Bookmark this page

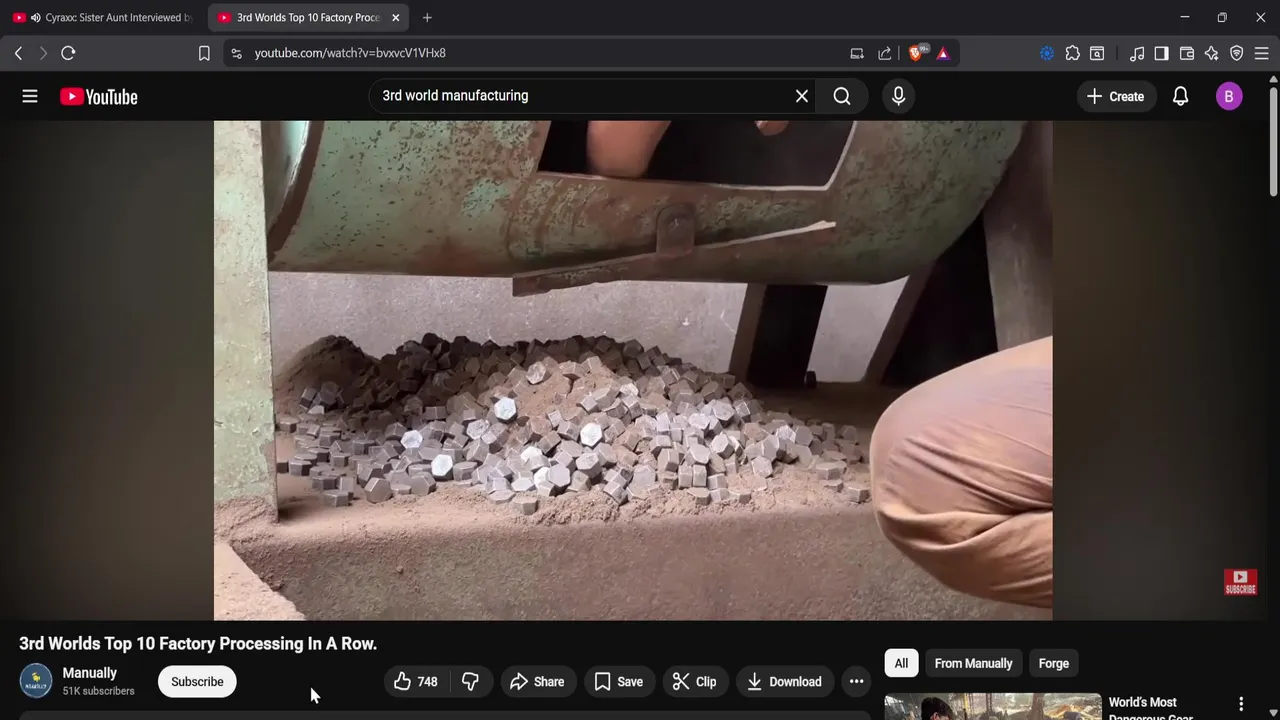click(204, 53)
